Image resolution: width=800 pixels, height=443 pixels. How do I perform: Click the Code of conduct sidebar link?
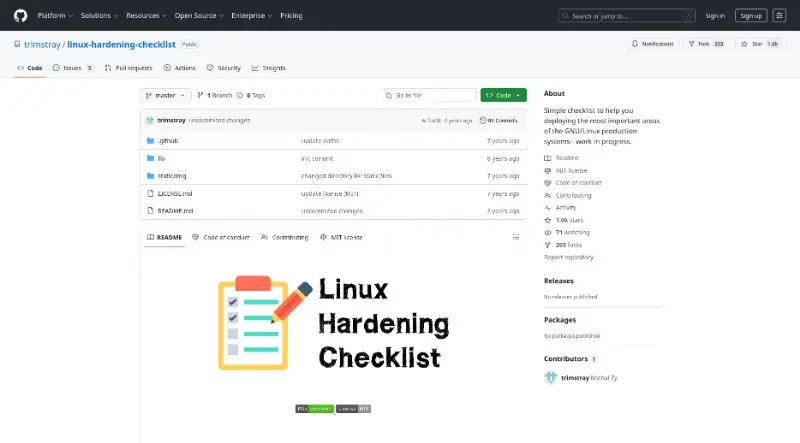pyautogui.click(x=573, y=183)
